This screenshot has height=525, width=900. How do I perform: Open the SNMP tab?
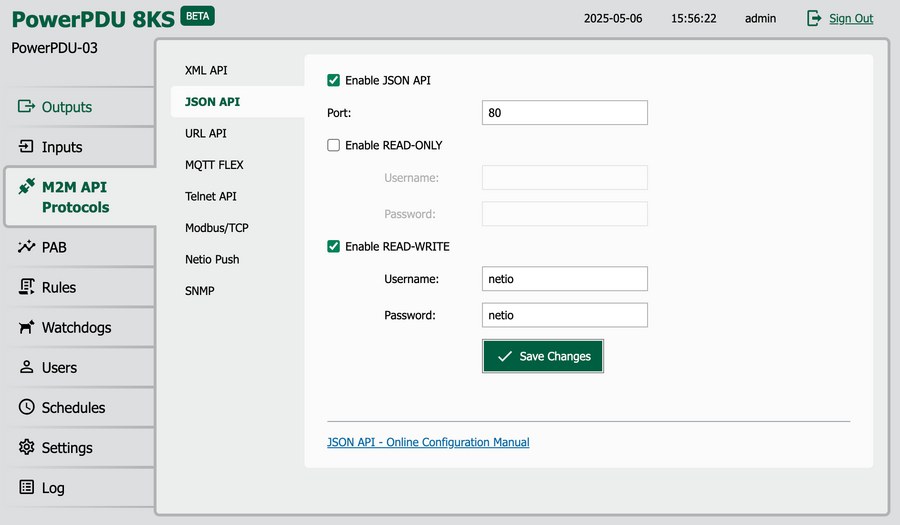[x=200, y=291]
